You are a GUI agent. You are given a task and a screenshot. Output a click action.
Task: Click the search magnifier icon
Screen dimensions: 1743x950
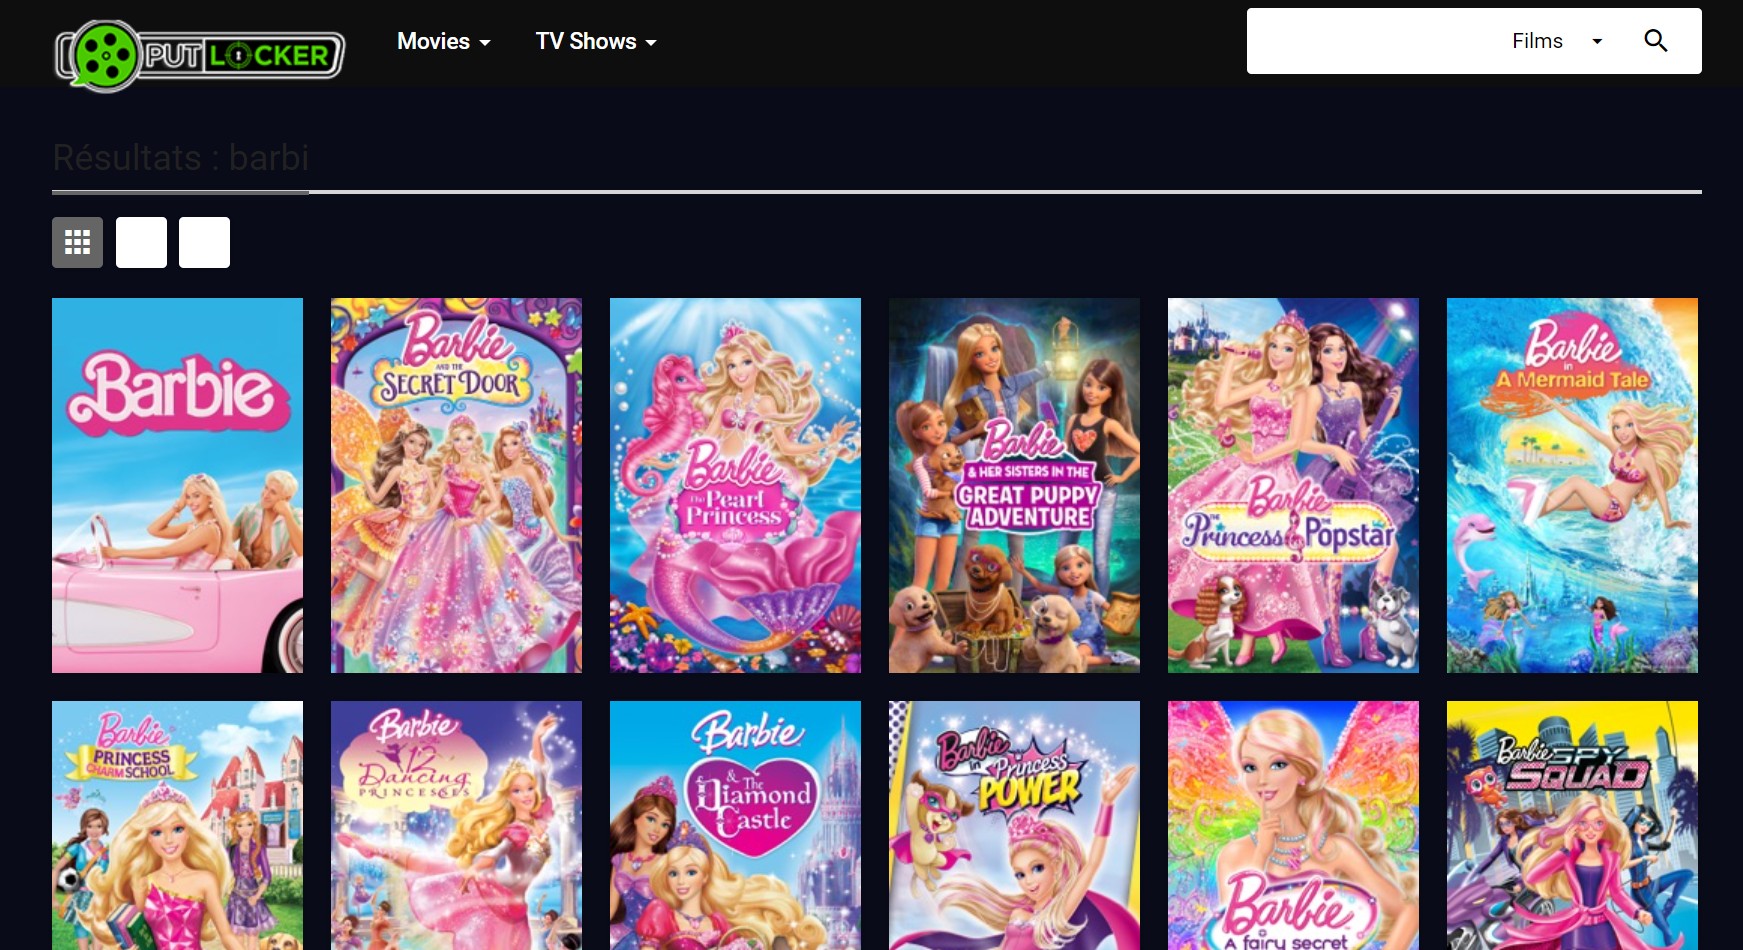[1656, 41]
